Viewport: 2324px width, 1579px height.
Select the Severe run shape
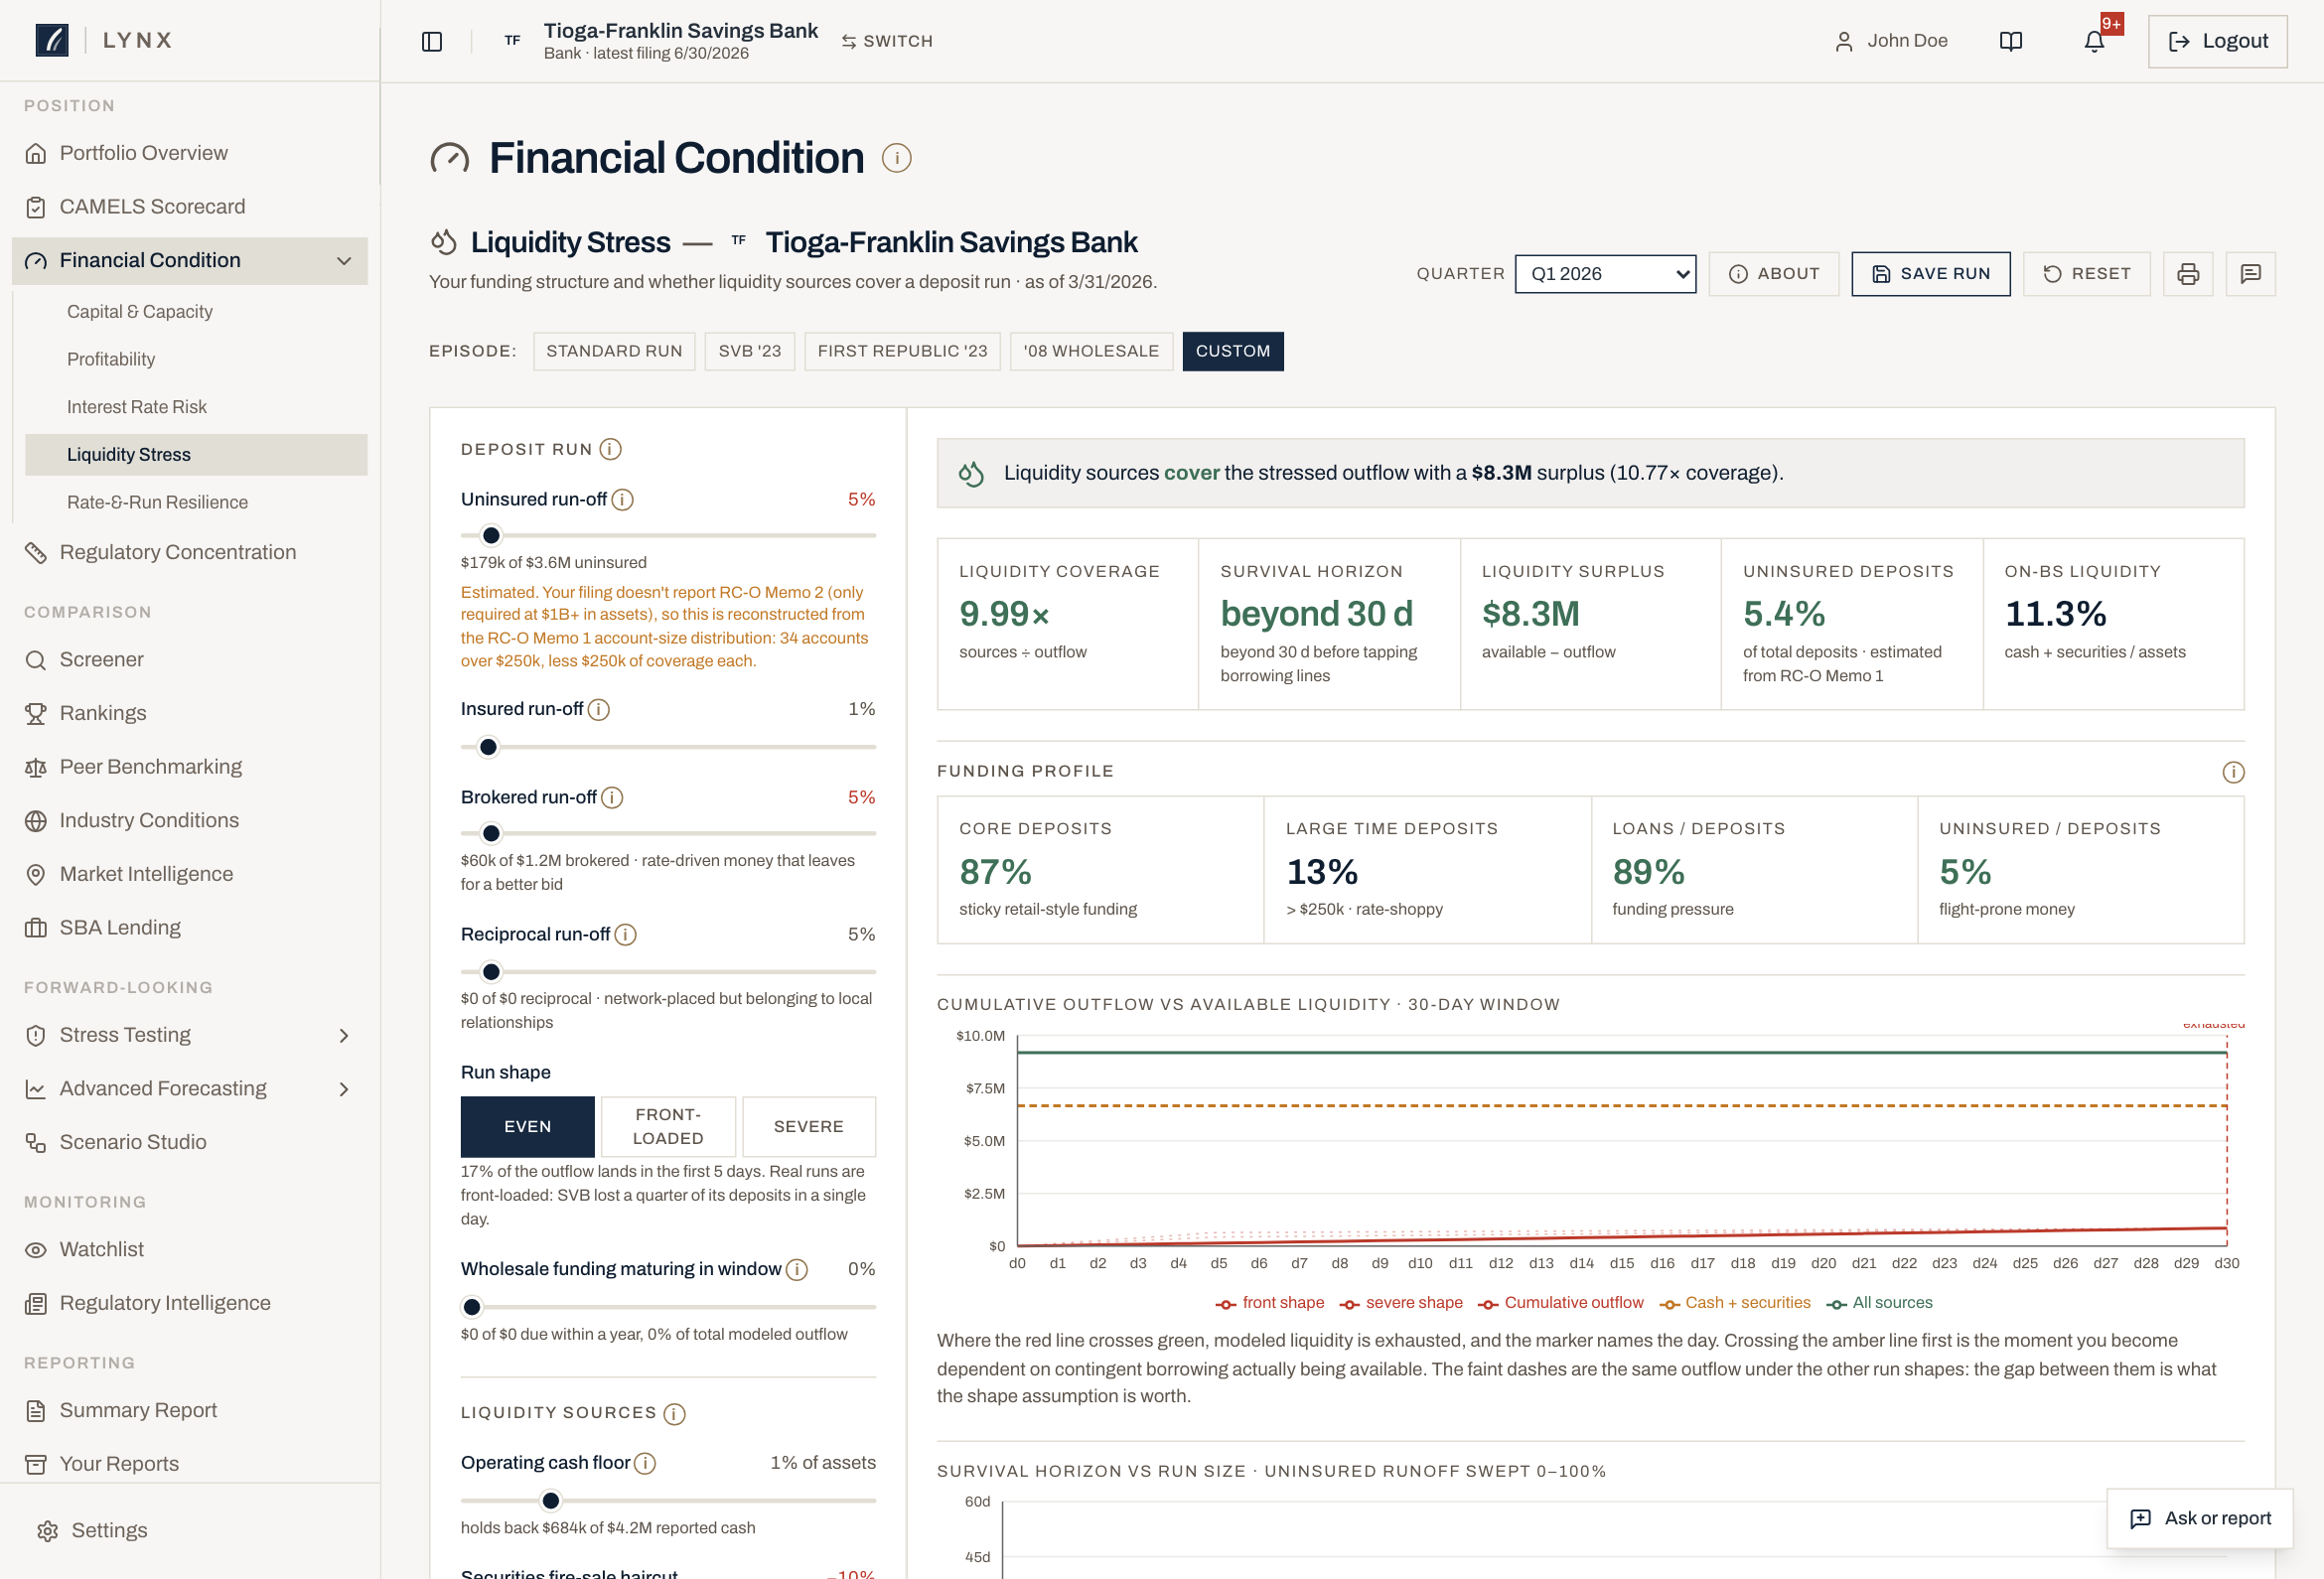pyautogui.click(x=809, y=1127)
